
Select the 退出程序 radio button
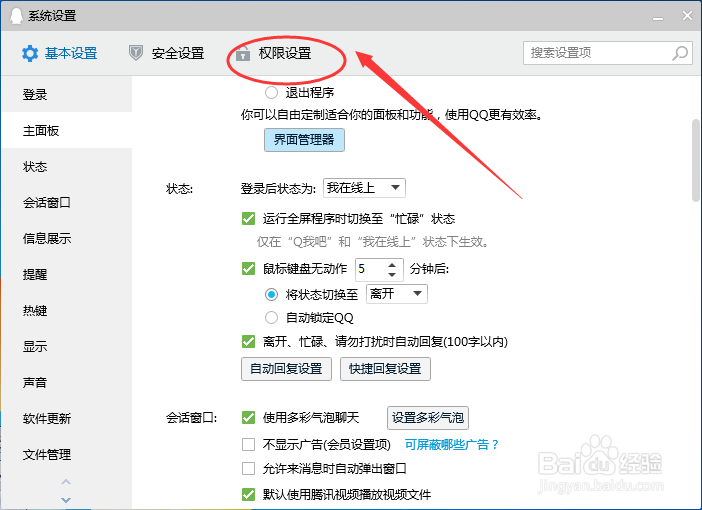(x=271, y=93)
